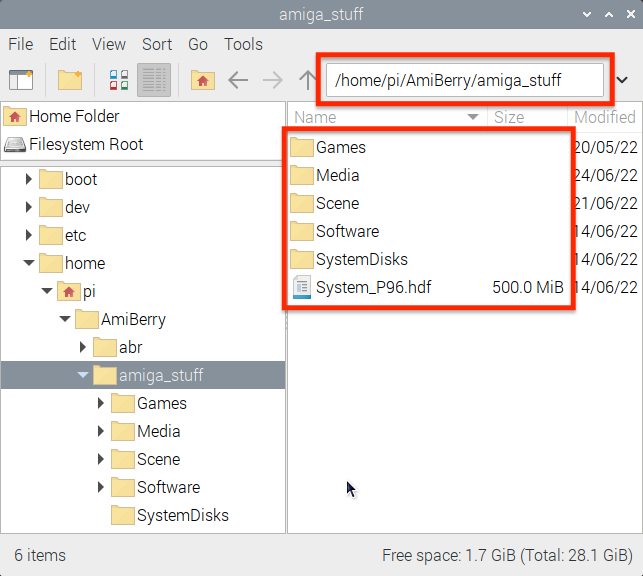The width and height of the screenshot is (643, 576).
Task: Open the Sort menu
Action: (x=157, y=44)
